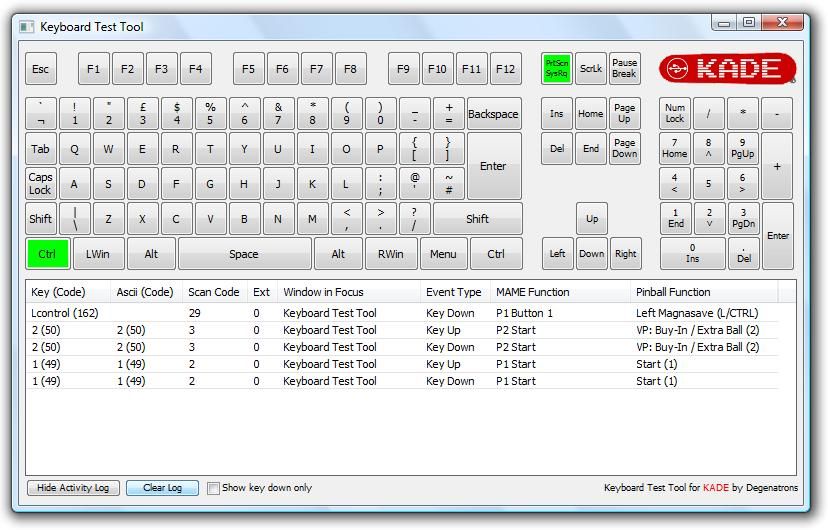Click the numpad plus key
Screen dimensions: 828x530
pyautogui.click(x=777, y=166)
